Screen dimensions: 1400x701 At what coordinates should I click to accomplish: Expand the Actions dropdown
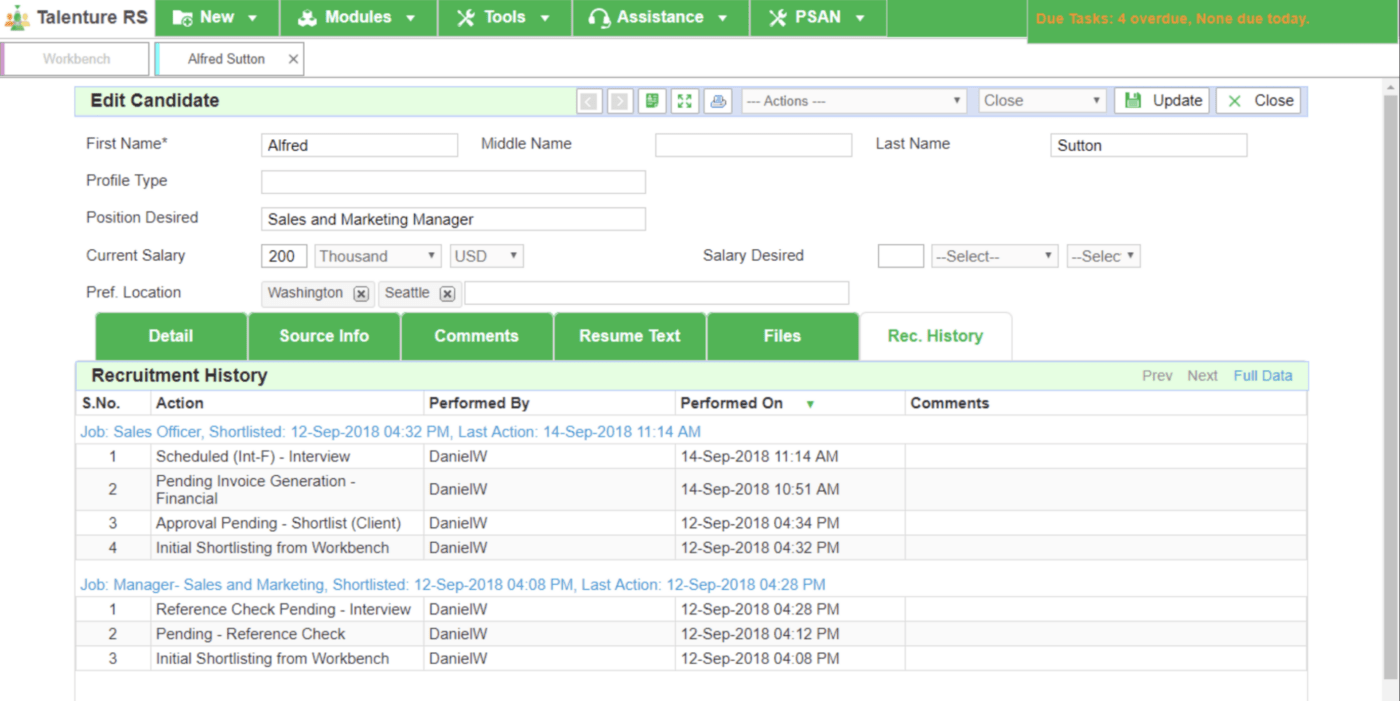[x=854, y=101]
